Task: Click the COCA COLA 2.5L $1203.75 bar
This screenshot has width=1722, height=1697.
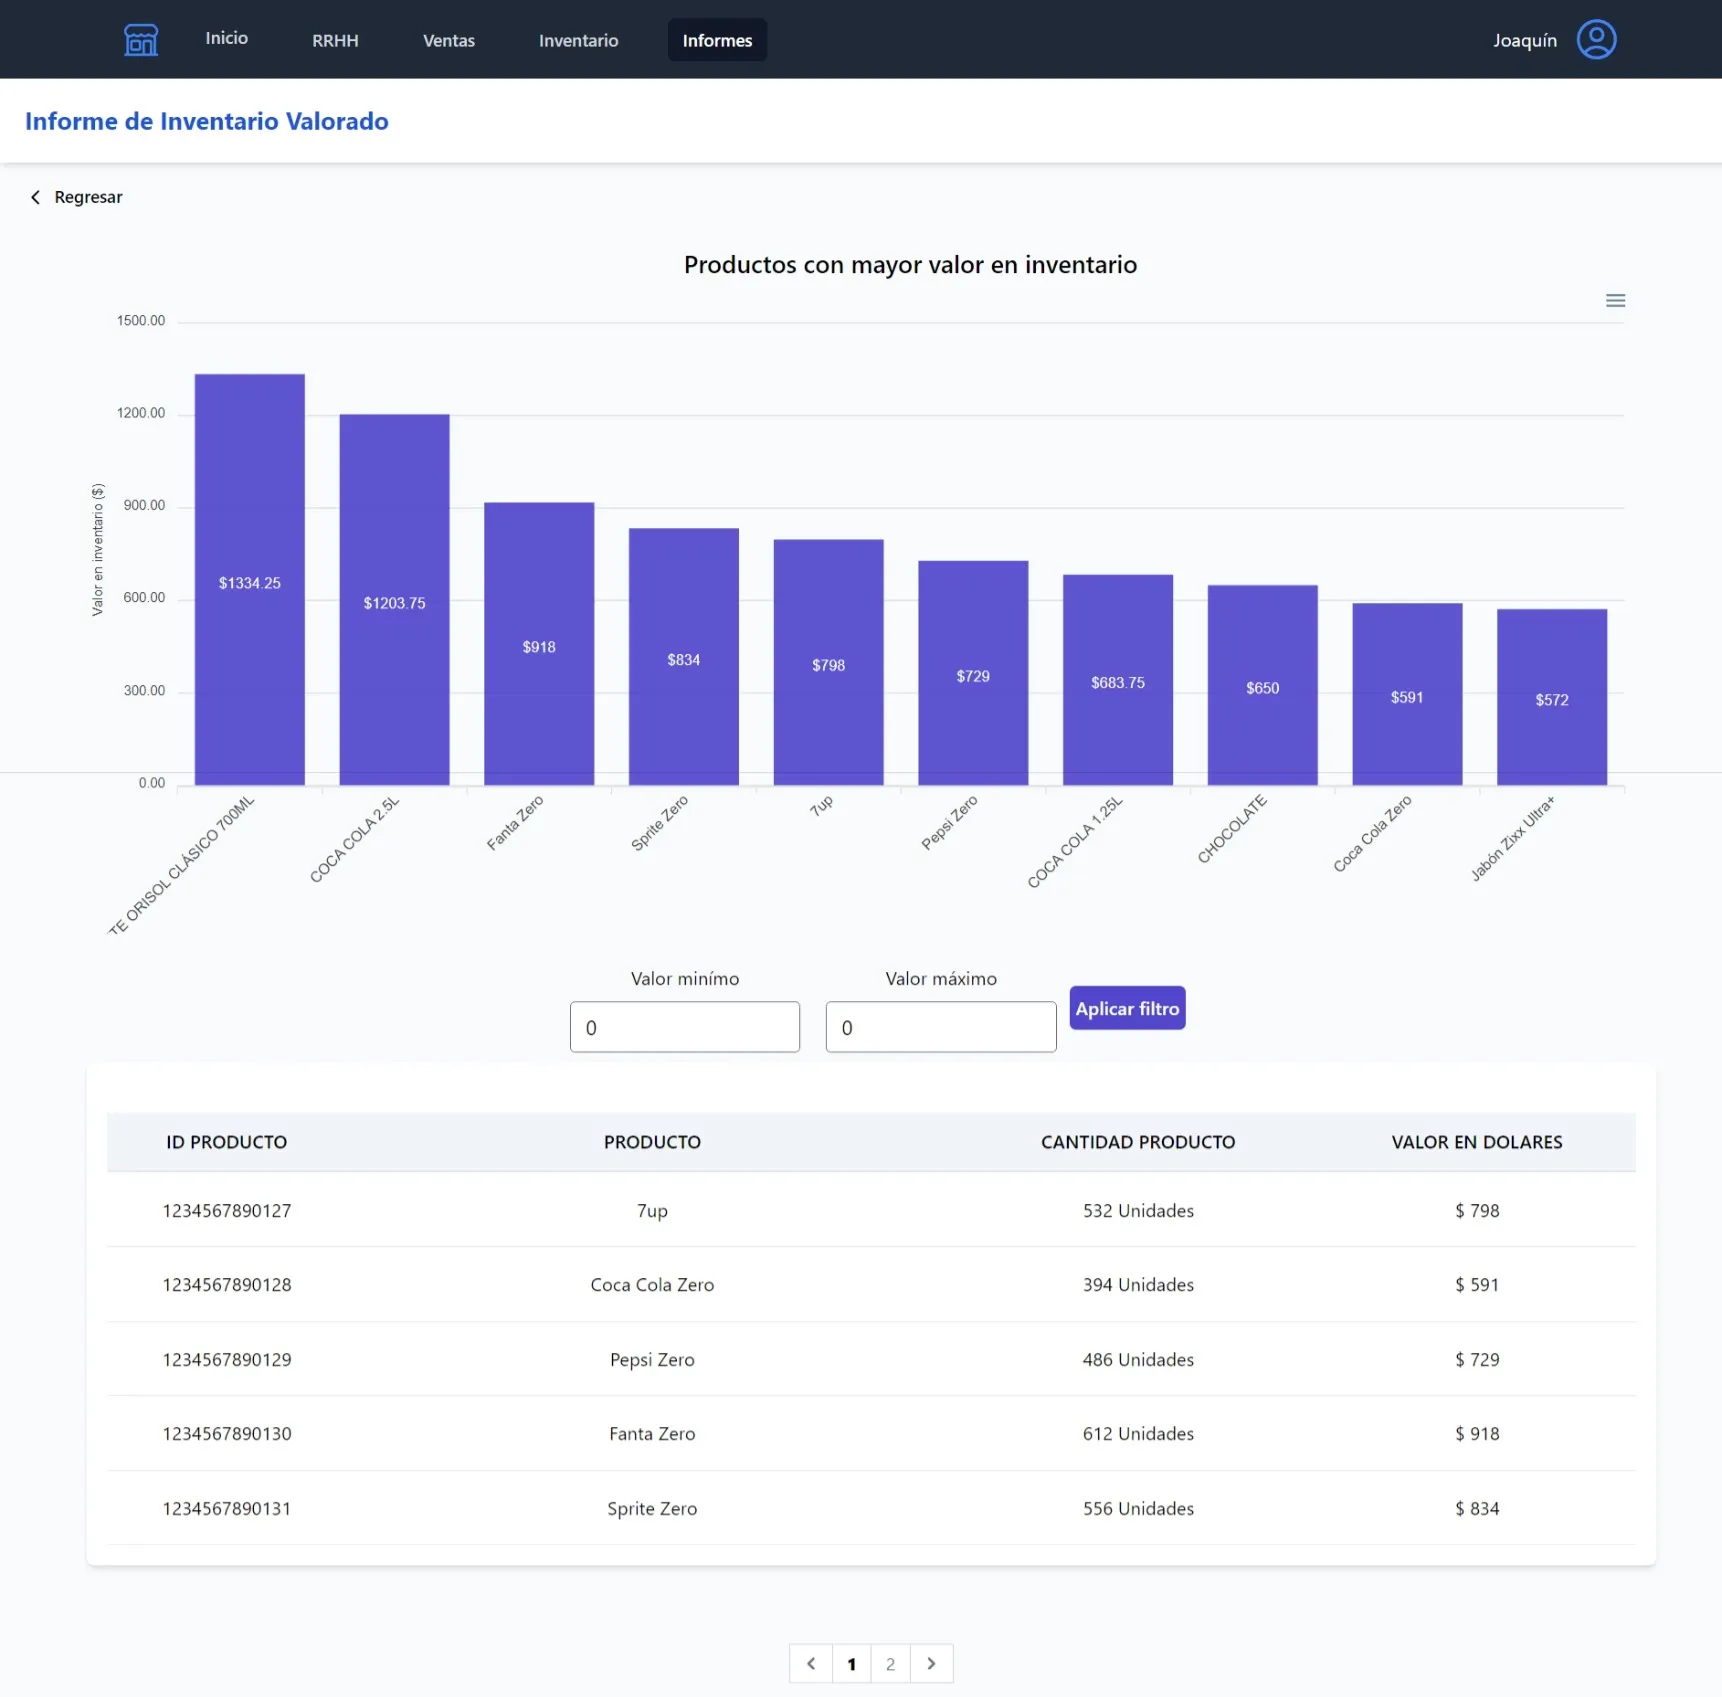Action: coord(394,599)
